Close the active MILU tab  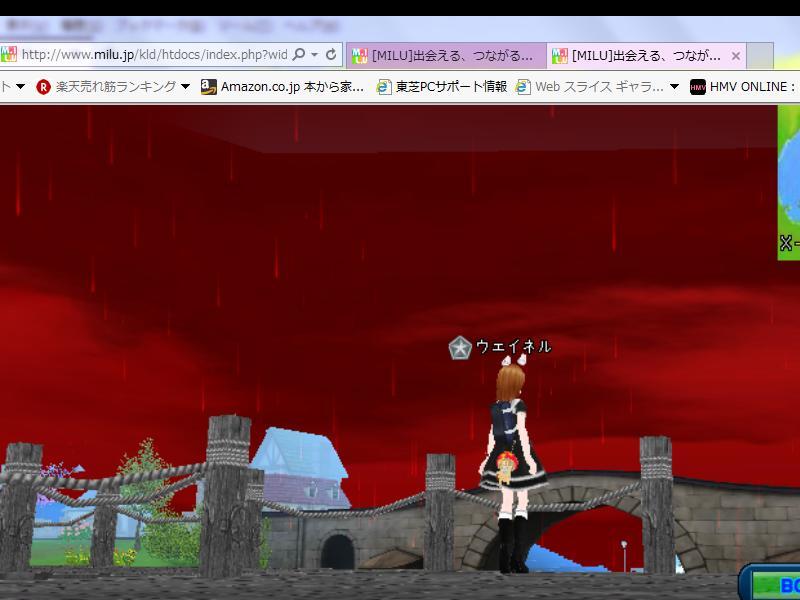[x=736, y=56]
